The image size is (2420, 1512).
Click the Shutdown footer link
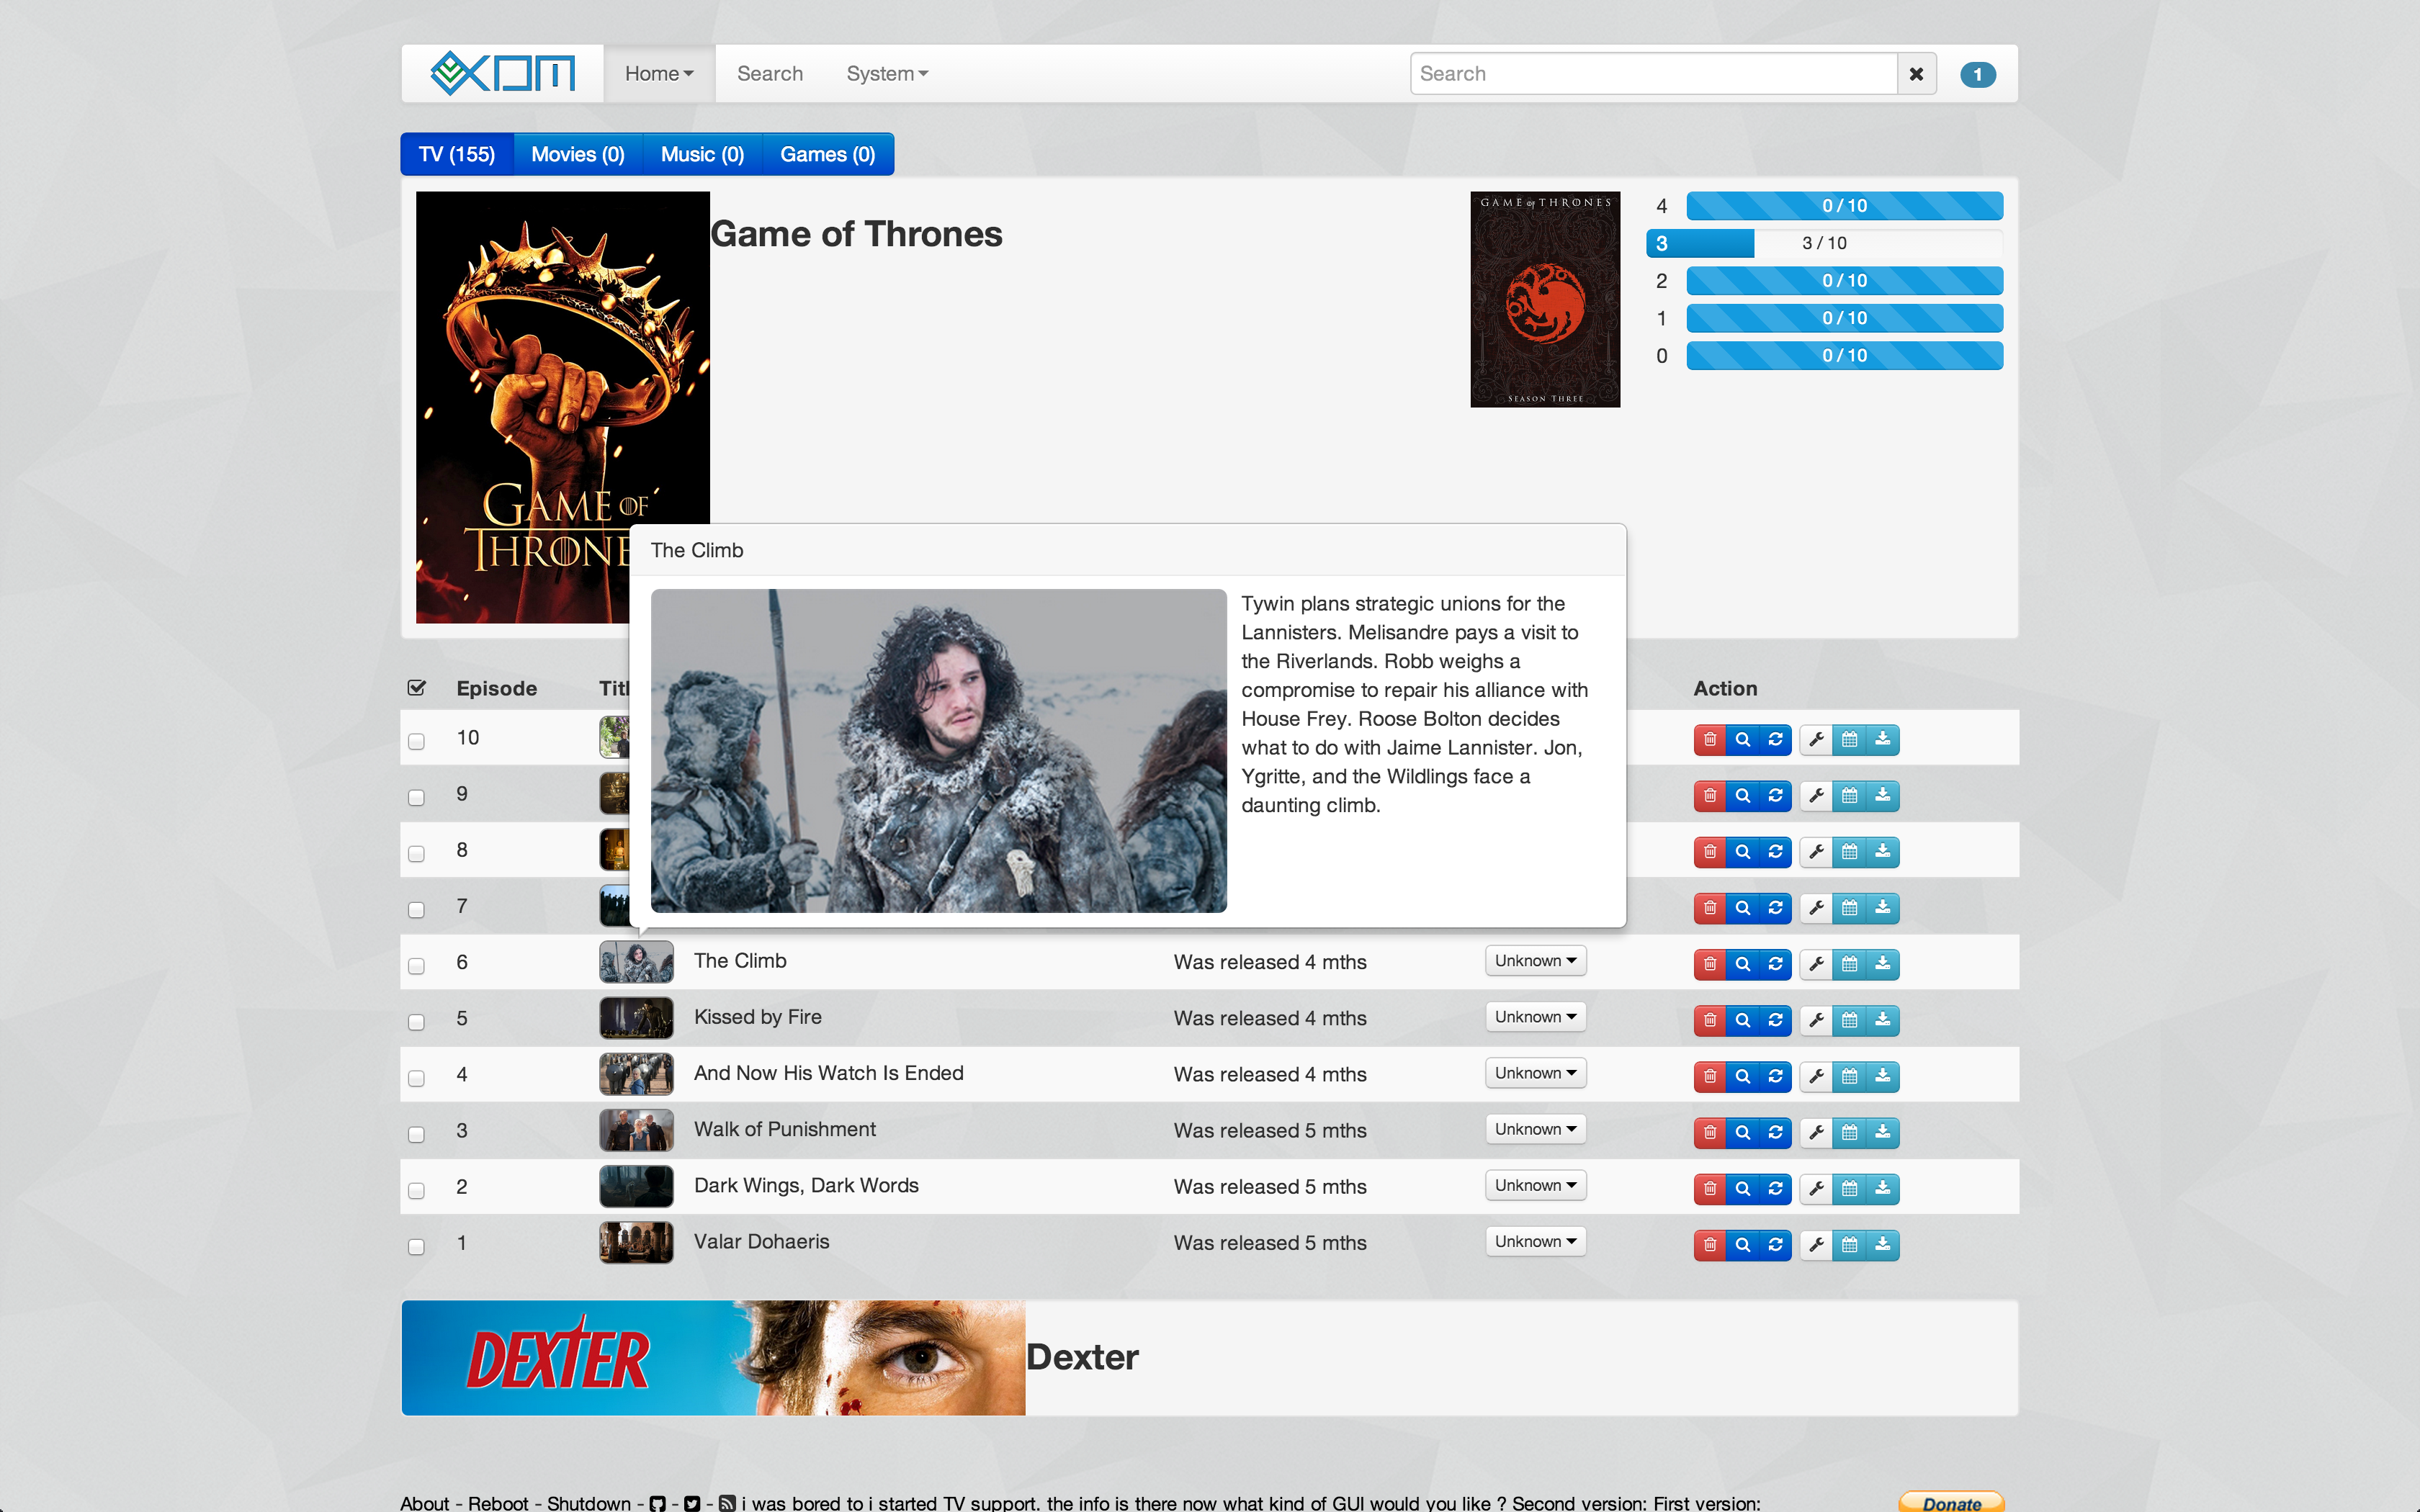tap(589, 1503)
